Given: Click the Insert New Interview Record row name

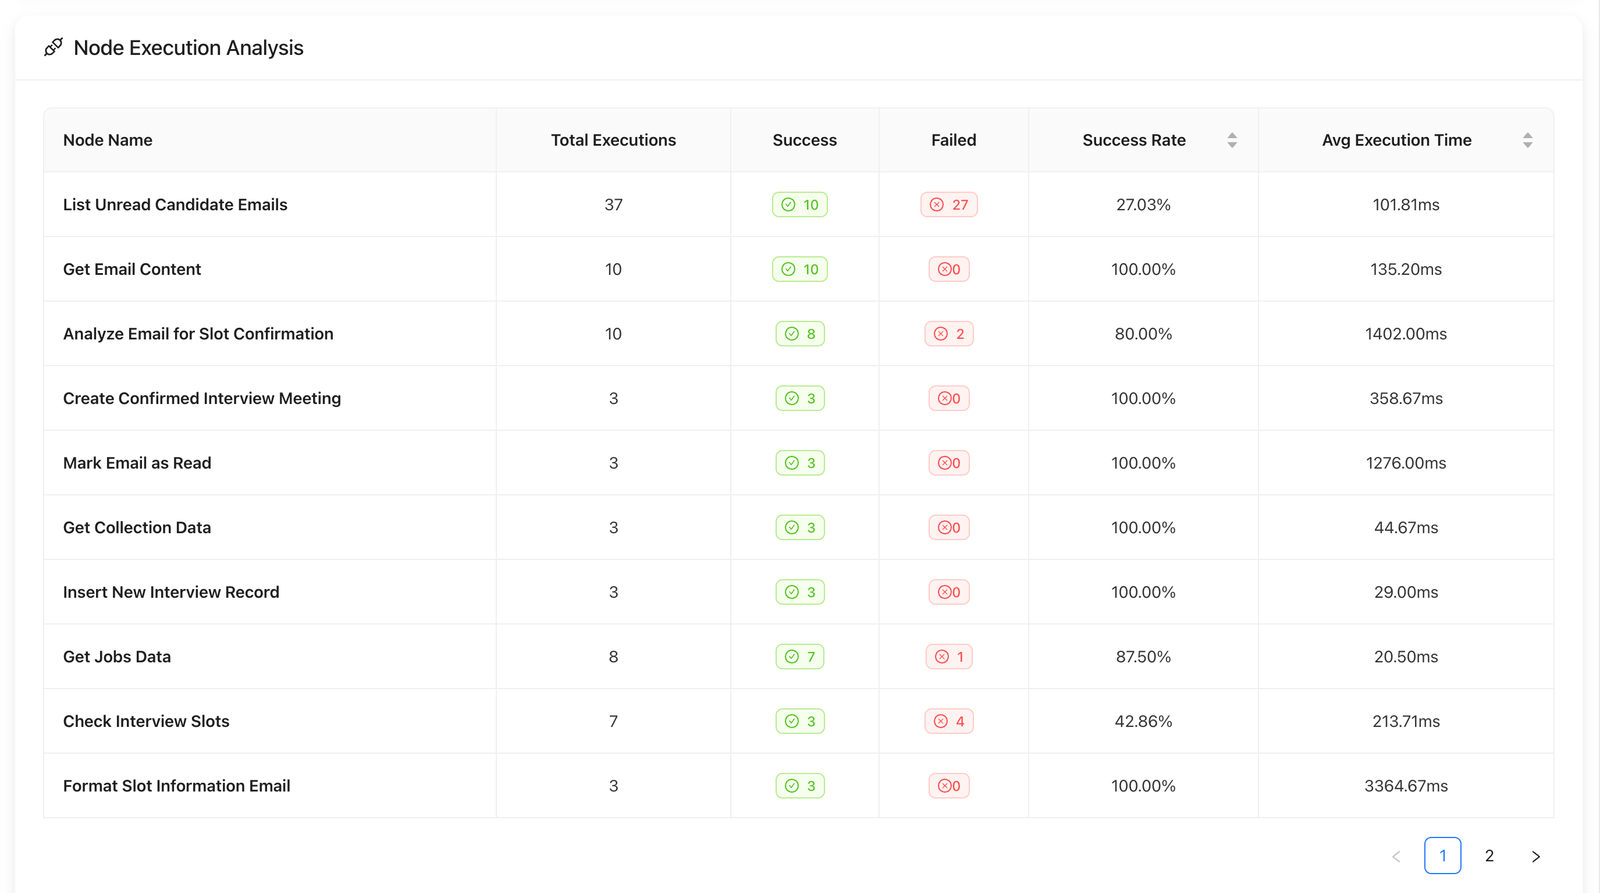Looking at the screenshot, I should click(x=171, y=592).
